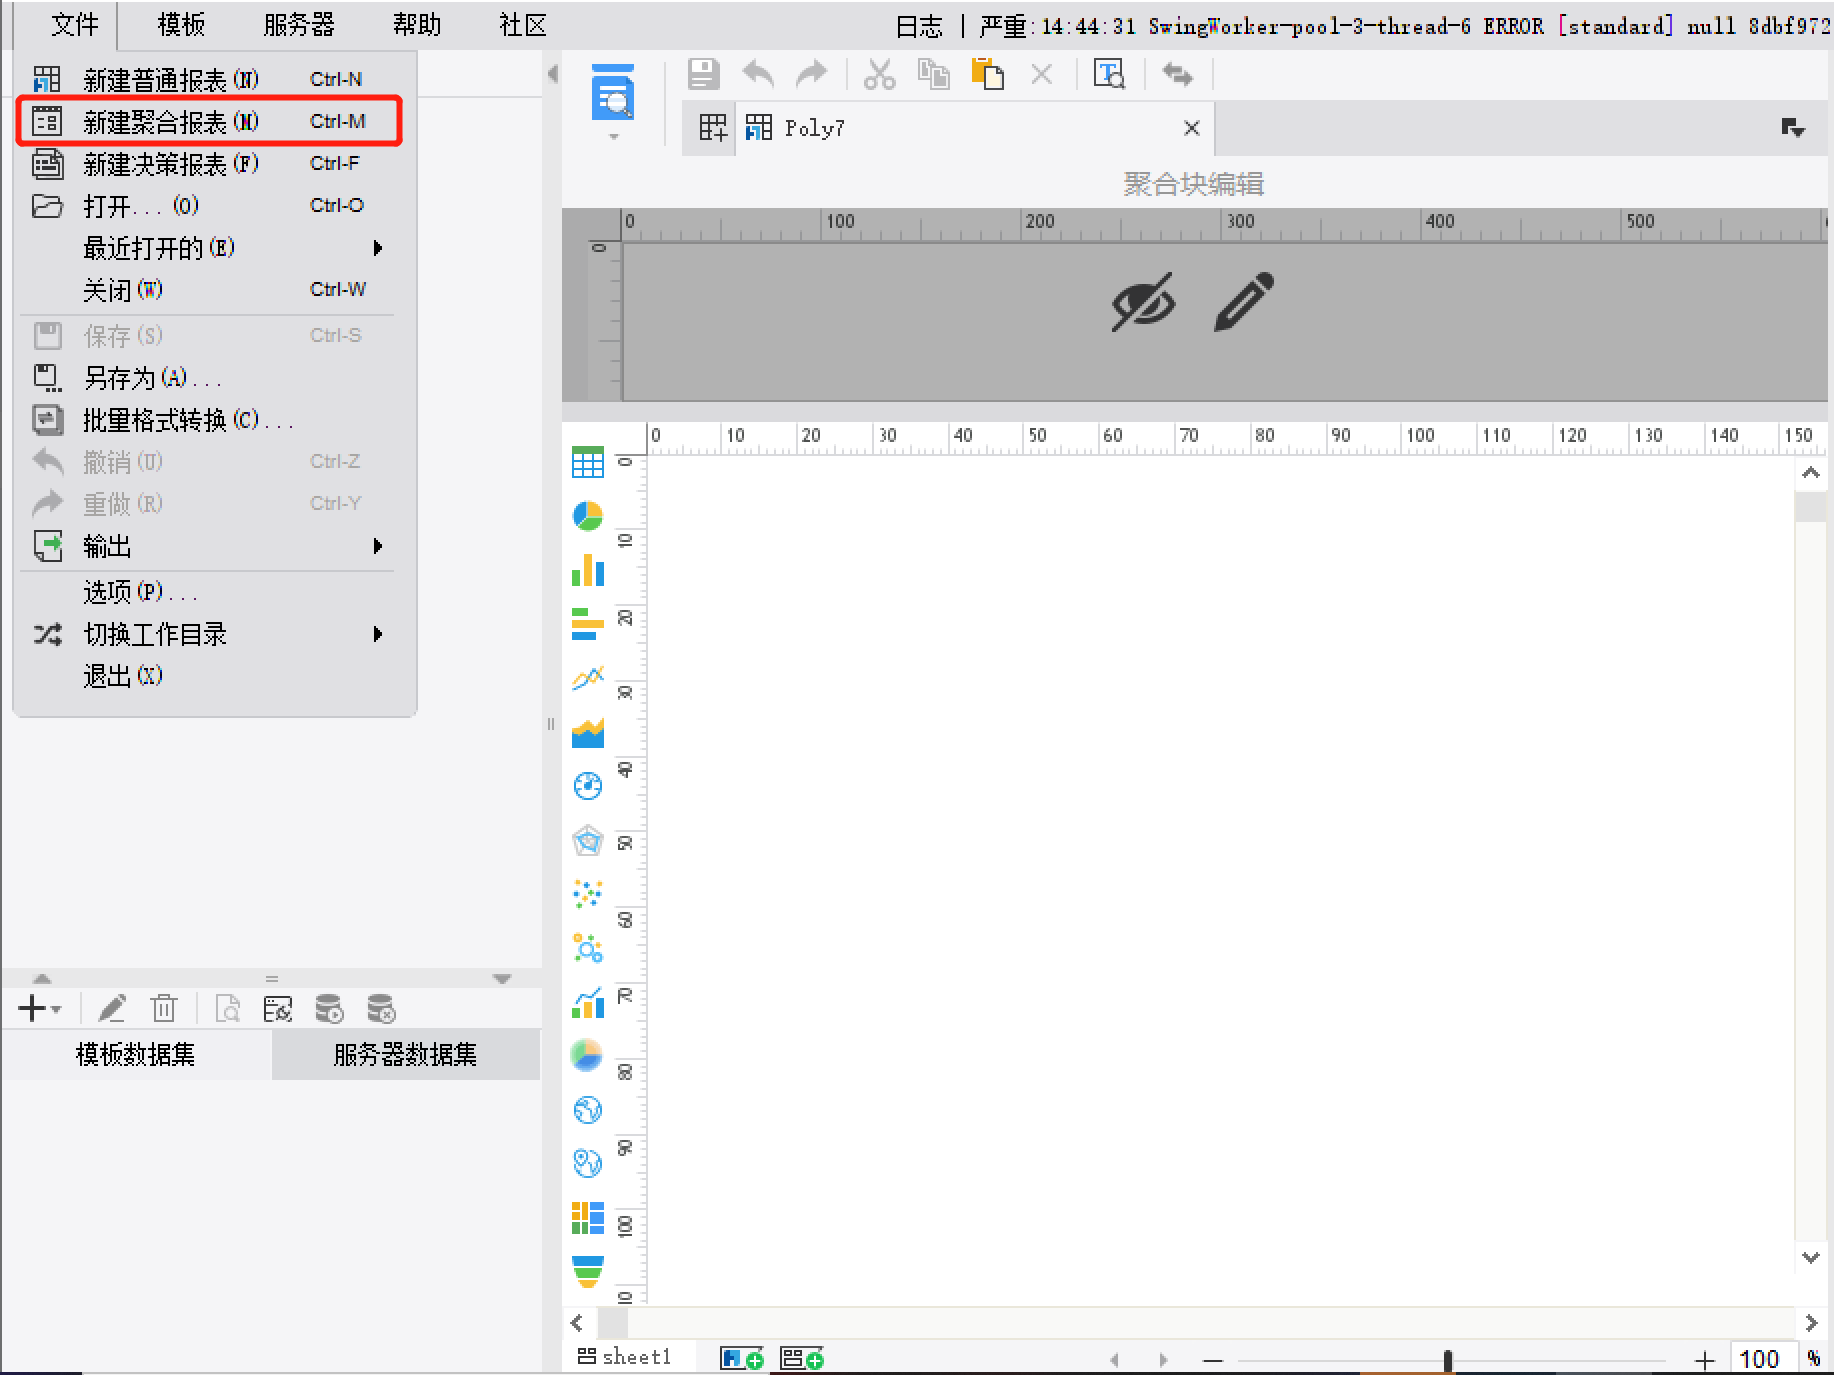This screenshot has width=1834, height=1375.
Task: Open the preview mode dropdown arrow
Action: (614, 137)
